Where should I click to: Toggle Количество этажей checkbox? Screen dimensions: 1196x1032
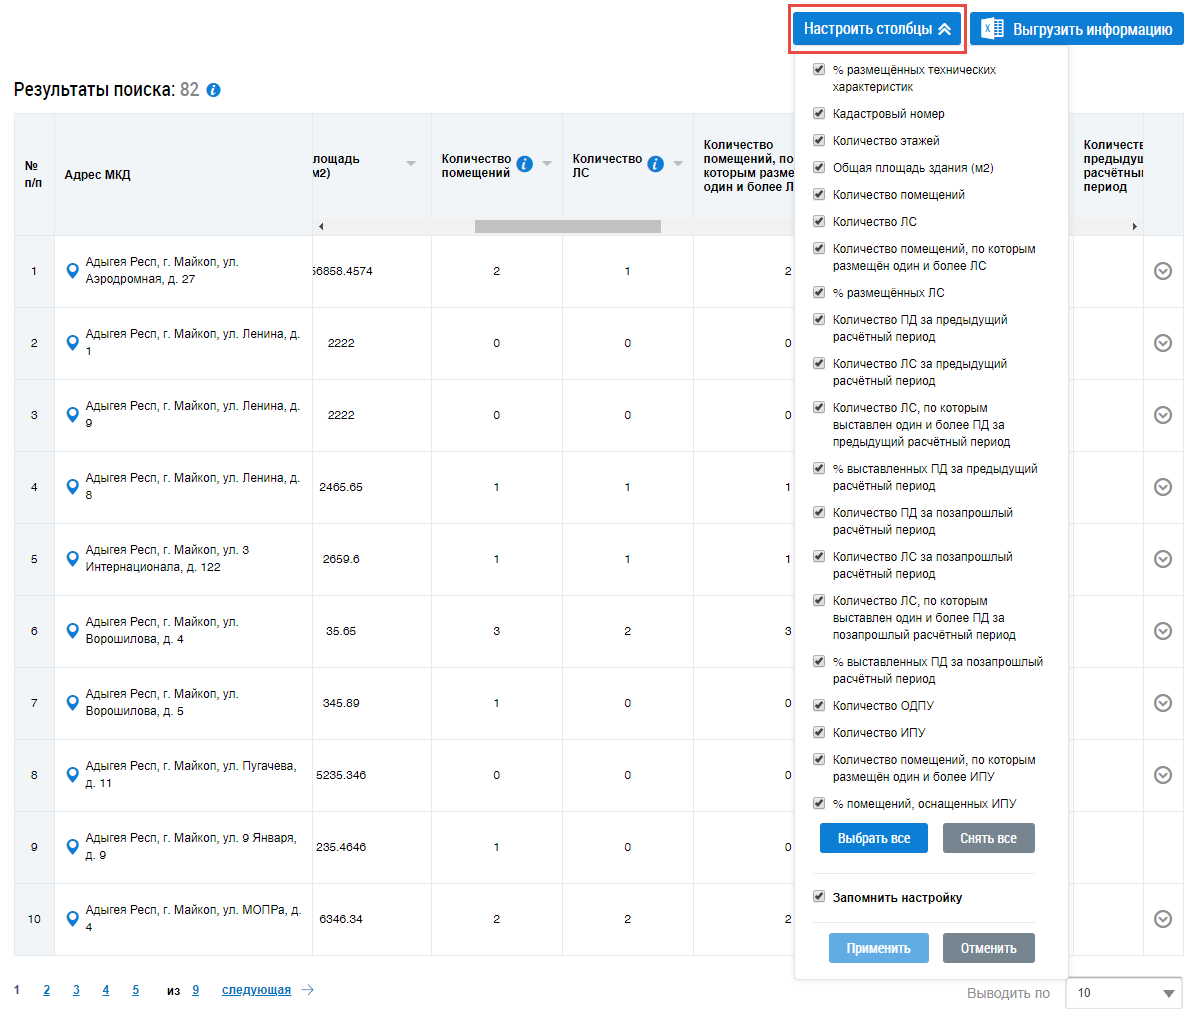(819, 141)
